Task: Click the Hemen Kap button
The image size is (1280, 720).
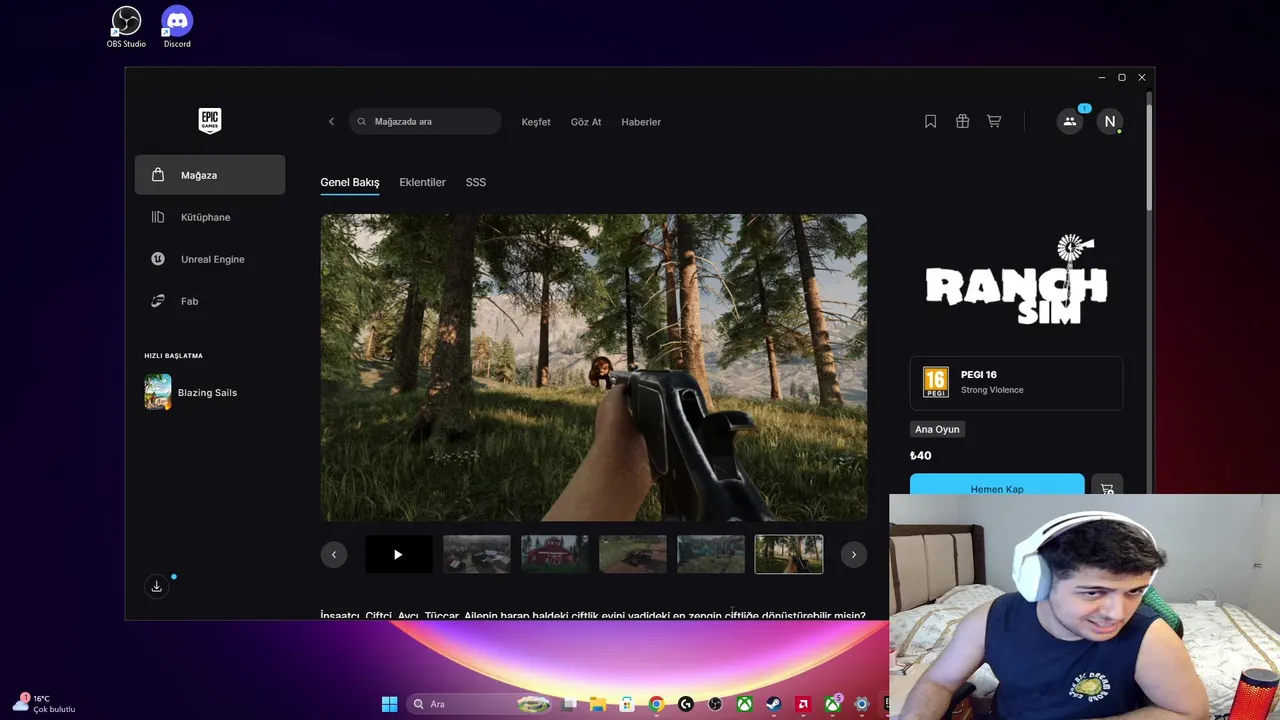Action: 997,484
